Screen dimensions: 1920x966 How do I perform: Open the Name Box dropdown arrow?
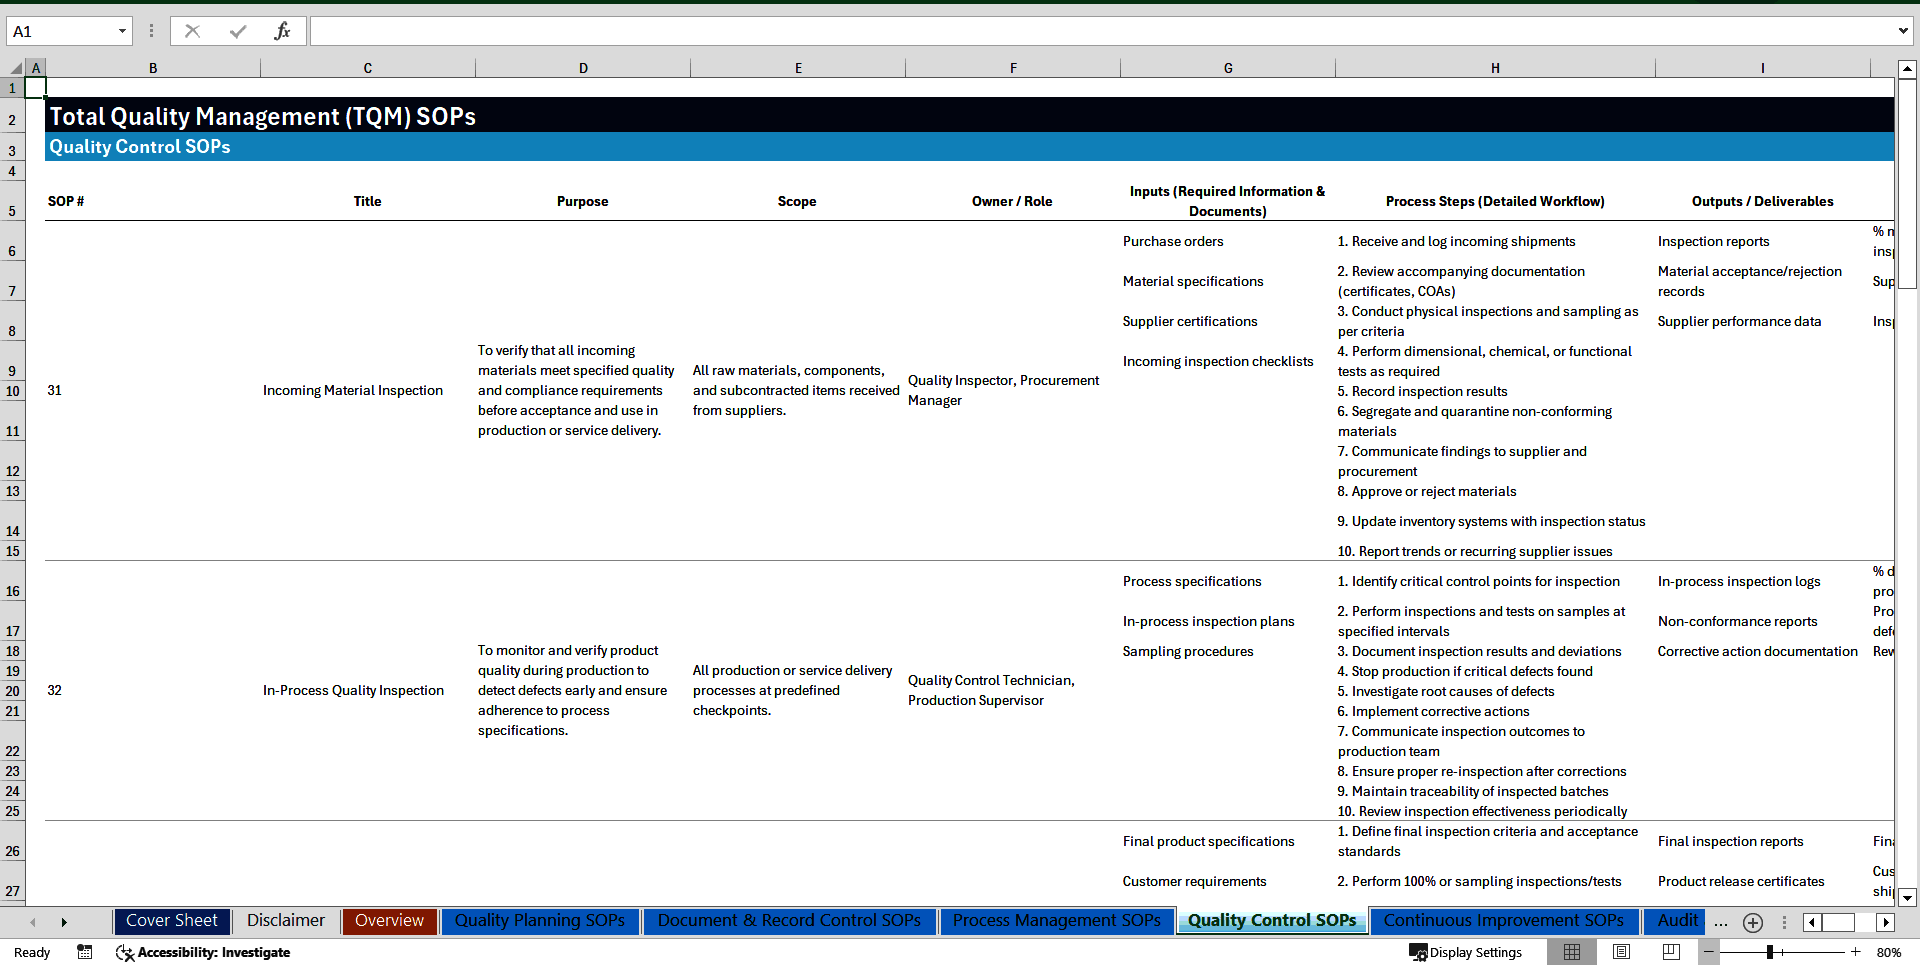(124, 30)
